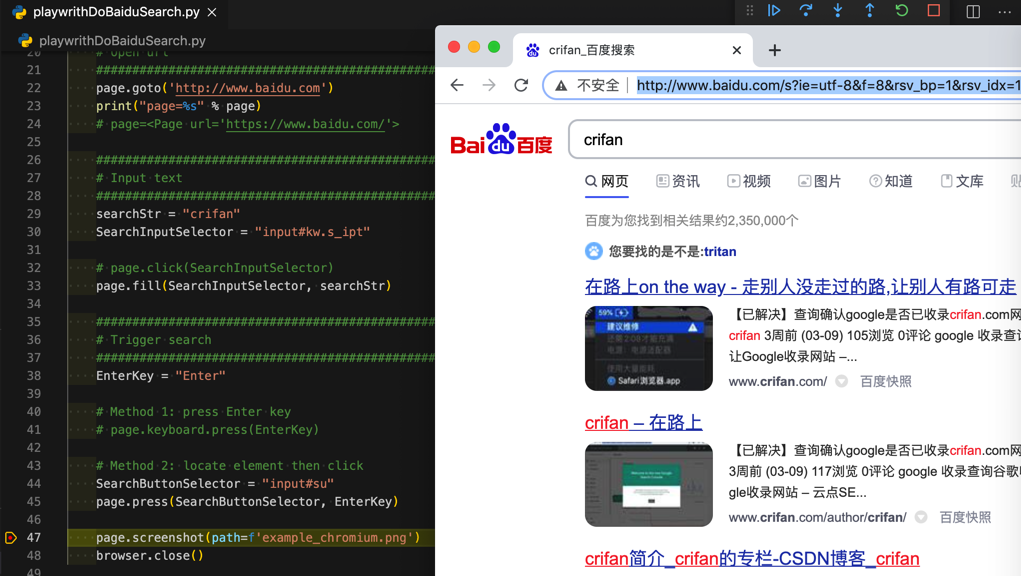Click the www.crifan.com/ result URL
1021x576 pixels.
tap(777, 381)
